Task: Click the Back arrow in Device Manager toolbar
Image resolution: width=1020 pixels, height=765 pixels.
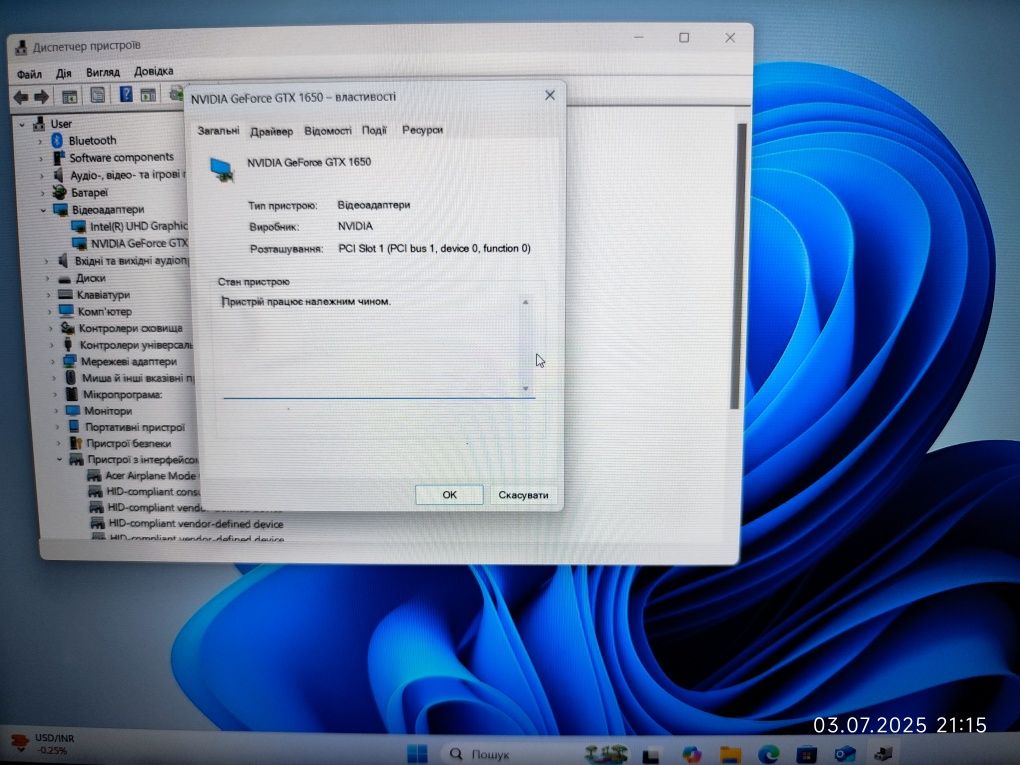Action: pos(21,98)
